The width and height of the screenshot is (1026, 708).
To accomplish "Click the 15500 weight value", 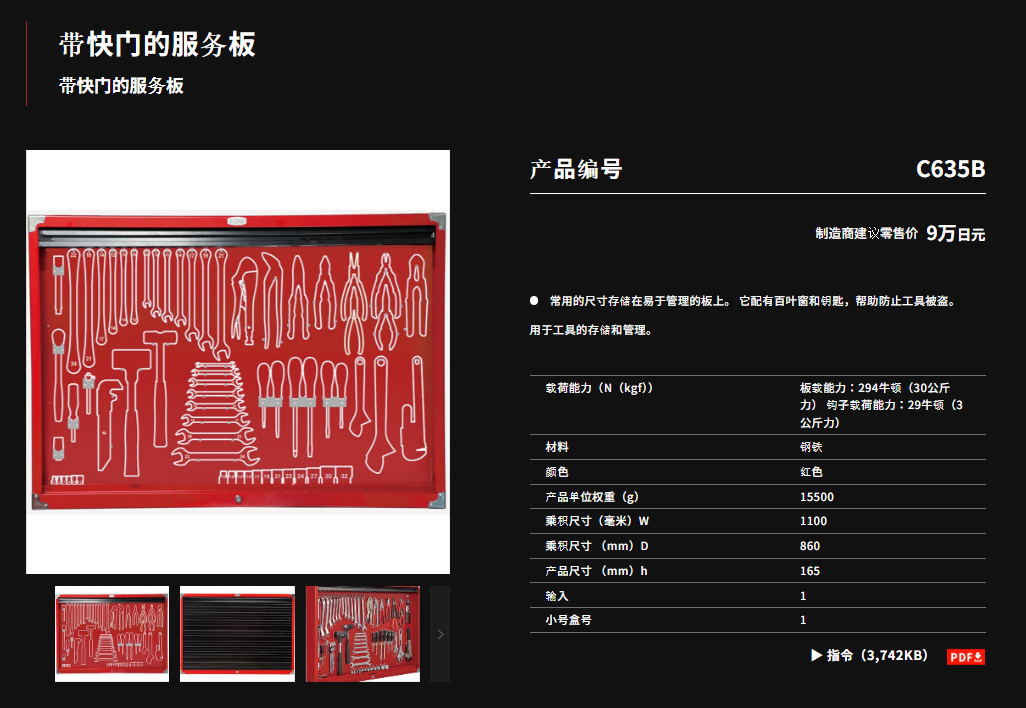I will (x=816, y=497).
